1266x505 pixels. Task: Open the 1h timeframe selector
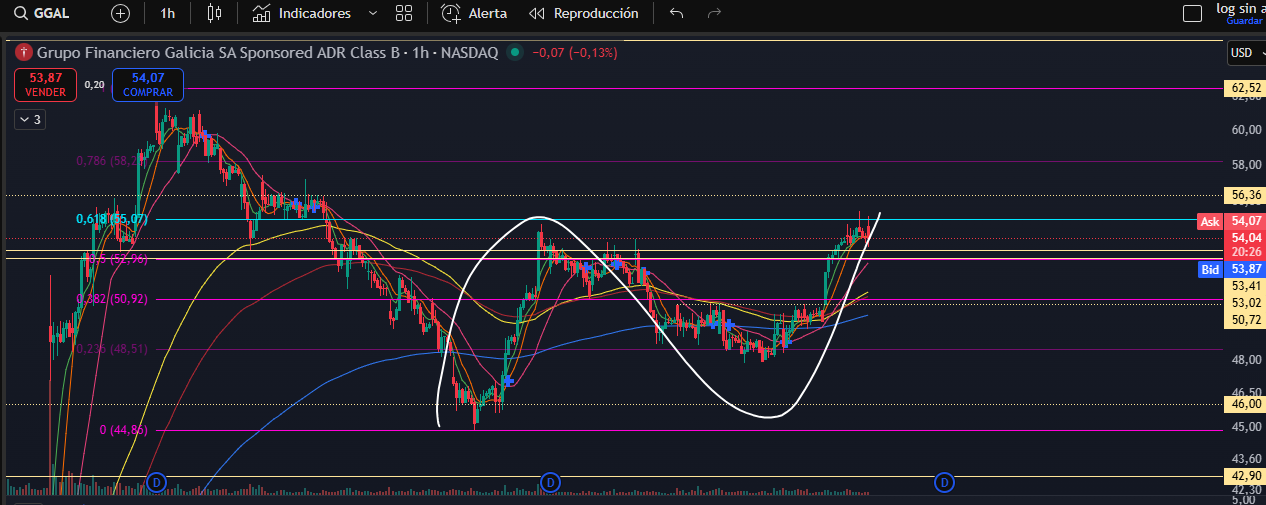click(x=167, y=13)
